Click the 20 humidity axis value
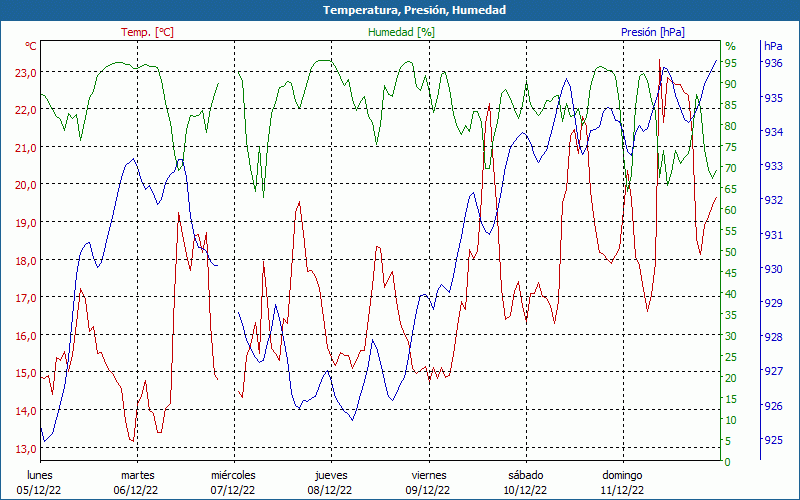800x500 pixels. (730, 378)
